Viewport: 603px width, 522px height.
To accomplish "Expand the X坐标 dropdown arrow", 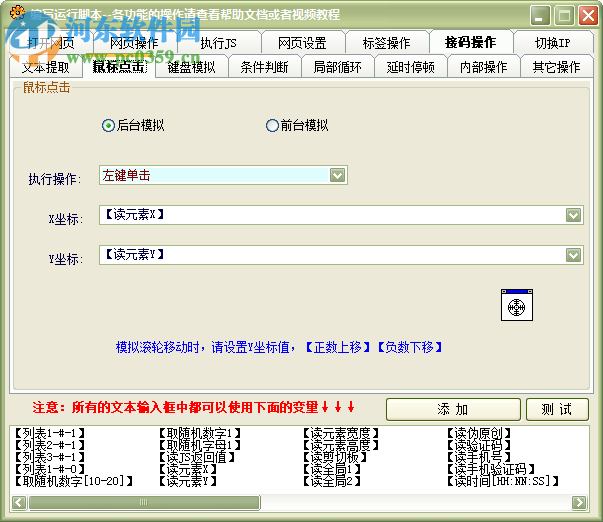I will pyautogui.click(x=573, y=215).
